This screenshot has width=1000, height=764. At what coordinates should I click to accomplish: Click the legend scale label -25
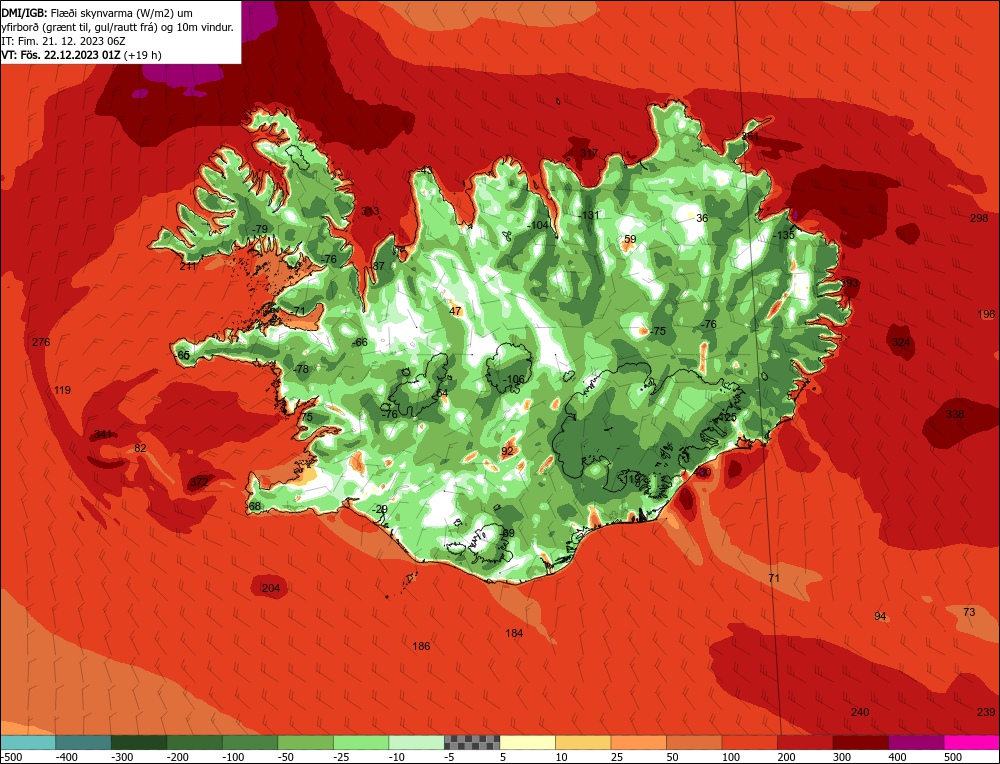tap(341, 757)
